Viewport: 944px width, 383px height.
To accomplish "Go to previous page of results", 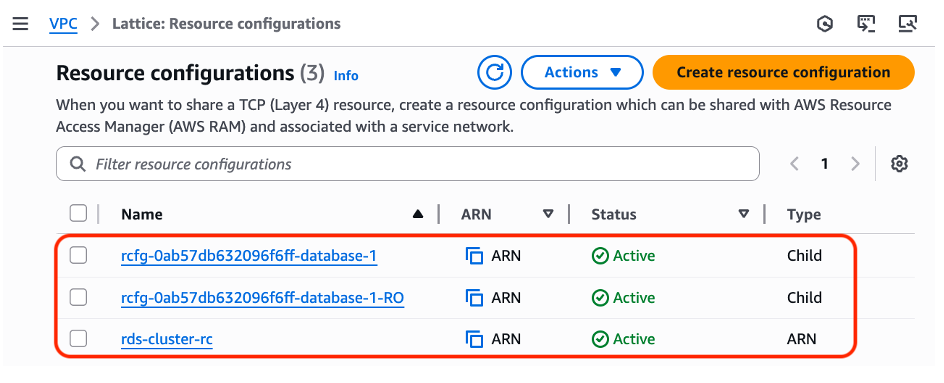I will [794, 164].
